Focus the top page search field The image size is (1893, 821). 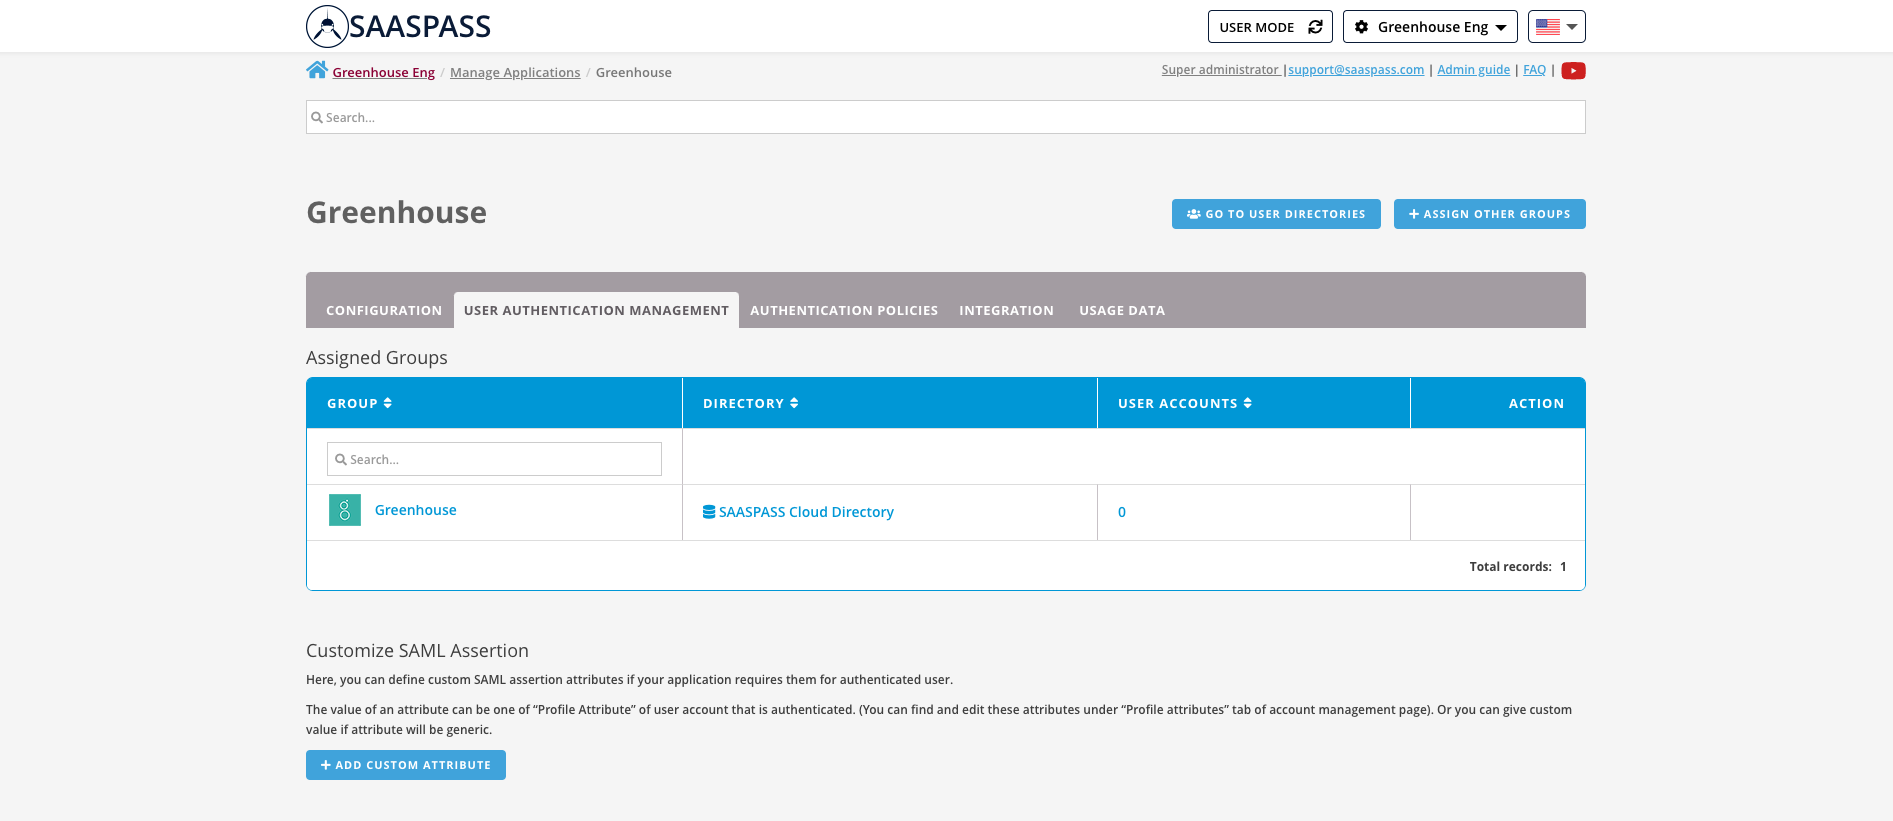[946, 117]
